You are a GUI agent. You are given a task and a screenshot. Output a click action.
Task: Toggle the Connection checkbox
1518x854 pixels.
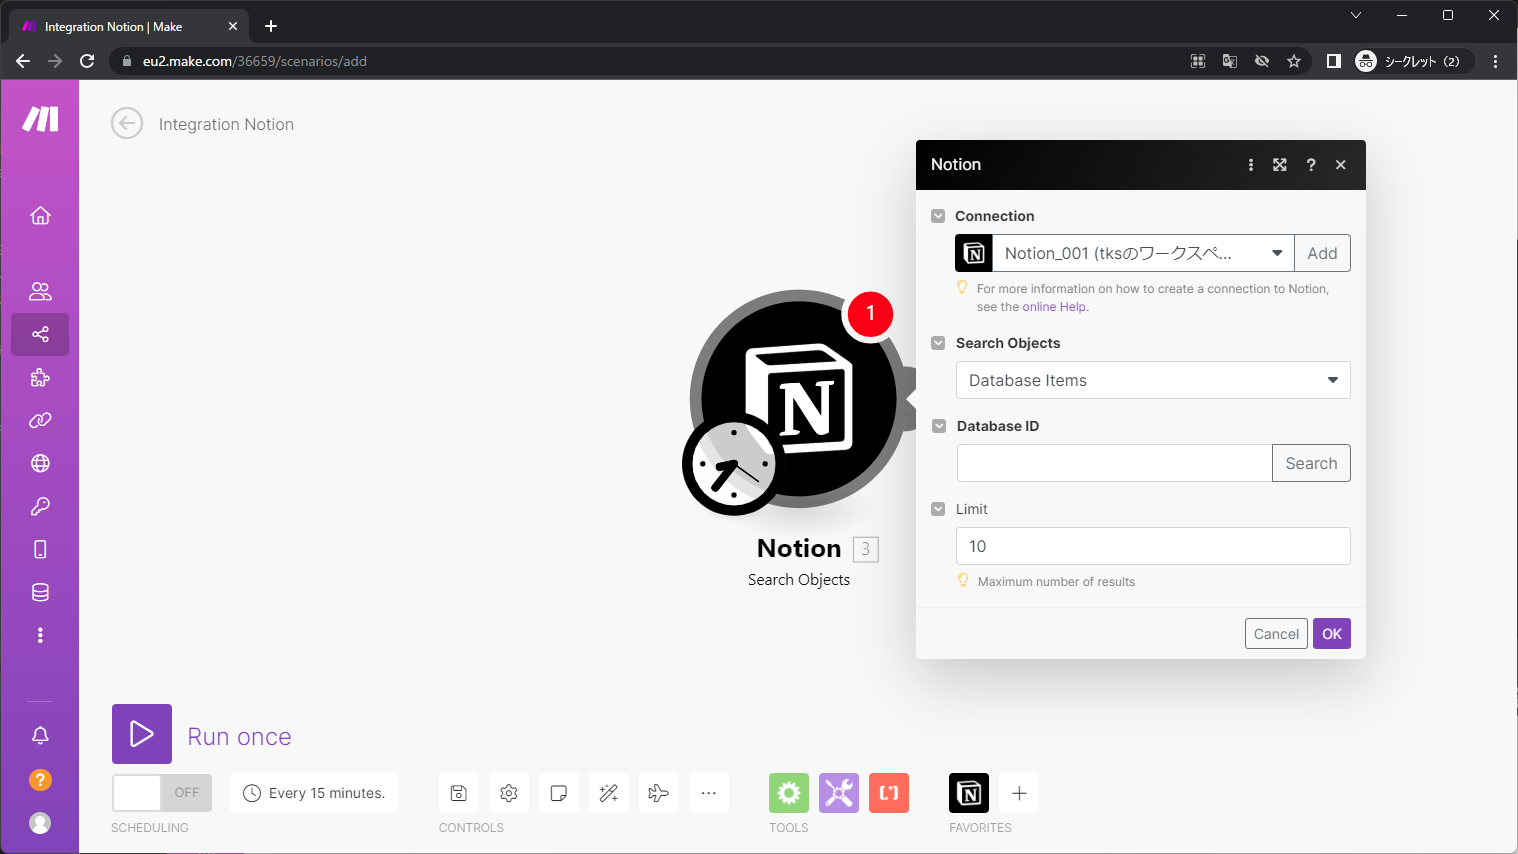pyautogui.click(x=938, y=216)
